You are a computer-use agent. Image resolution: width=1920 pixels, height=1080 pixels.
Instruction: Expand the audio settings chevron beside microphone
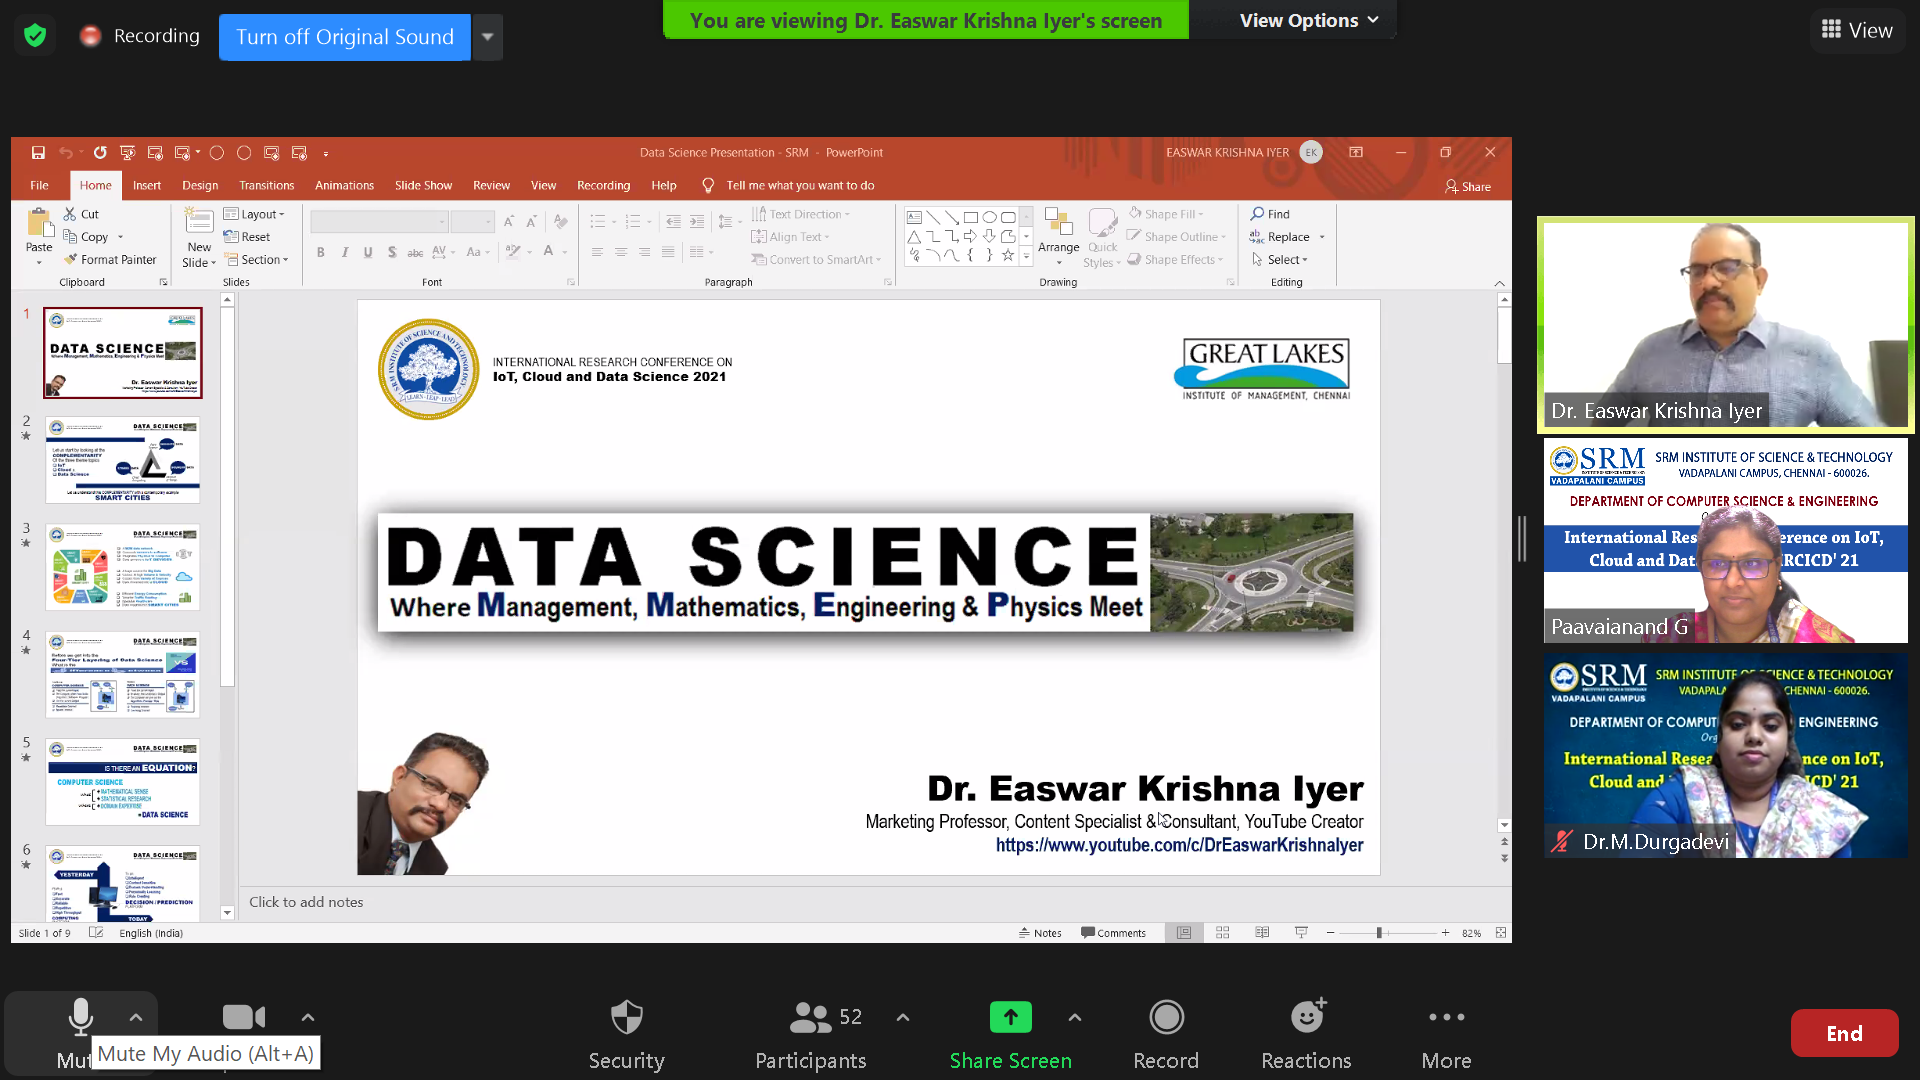click(x=136, y=1018)
